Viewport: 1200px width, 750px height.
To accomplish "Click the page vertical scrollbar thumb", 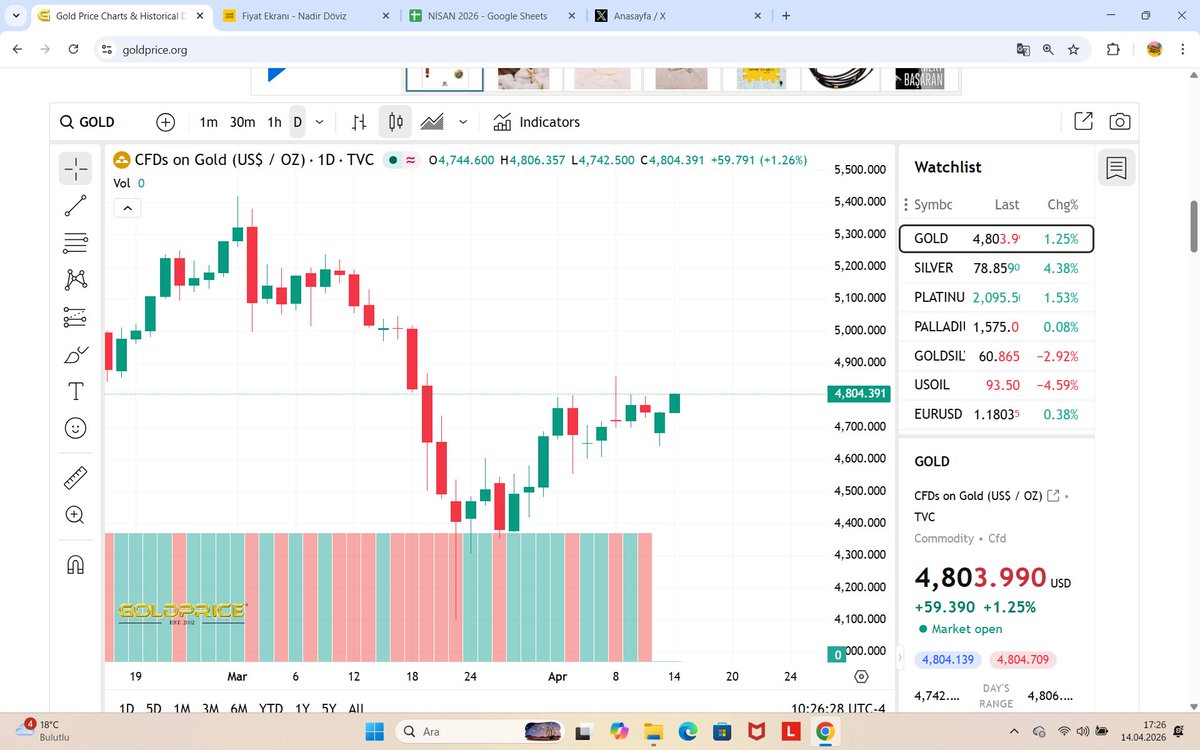I will [x=1192, y=226].
